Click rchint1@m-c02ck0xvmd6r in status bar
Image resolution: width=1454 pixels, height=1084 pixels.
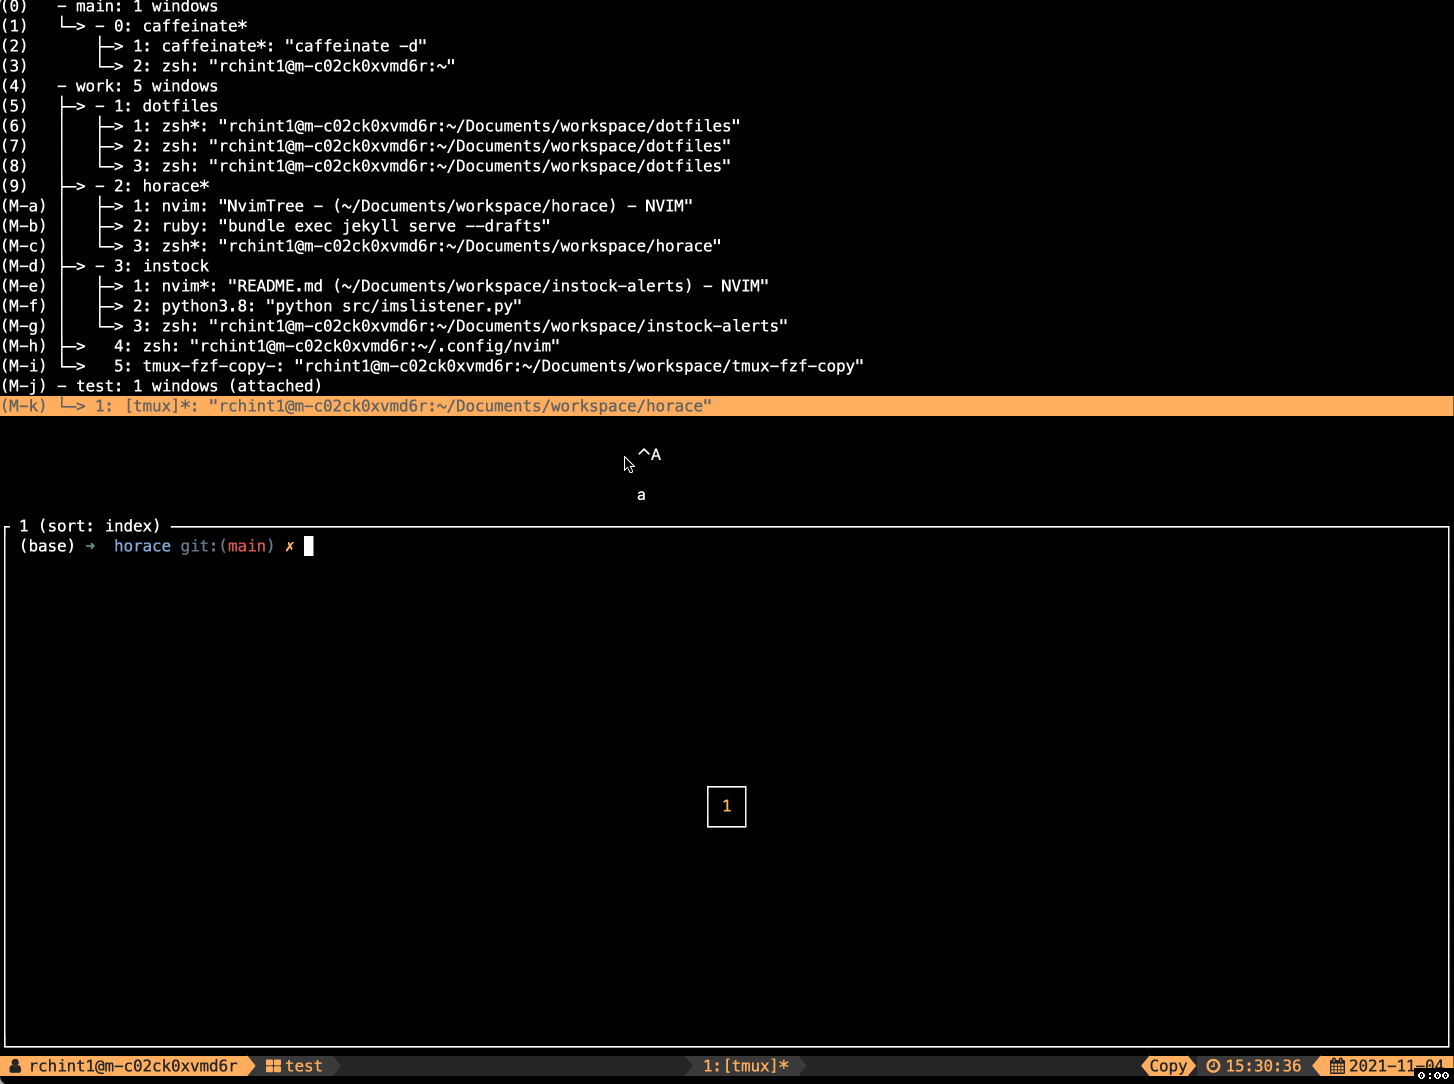click(133, 1066)
